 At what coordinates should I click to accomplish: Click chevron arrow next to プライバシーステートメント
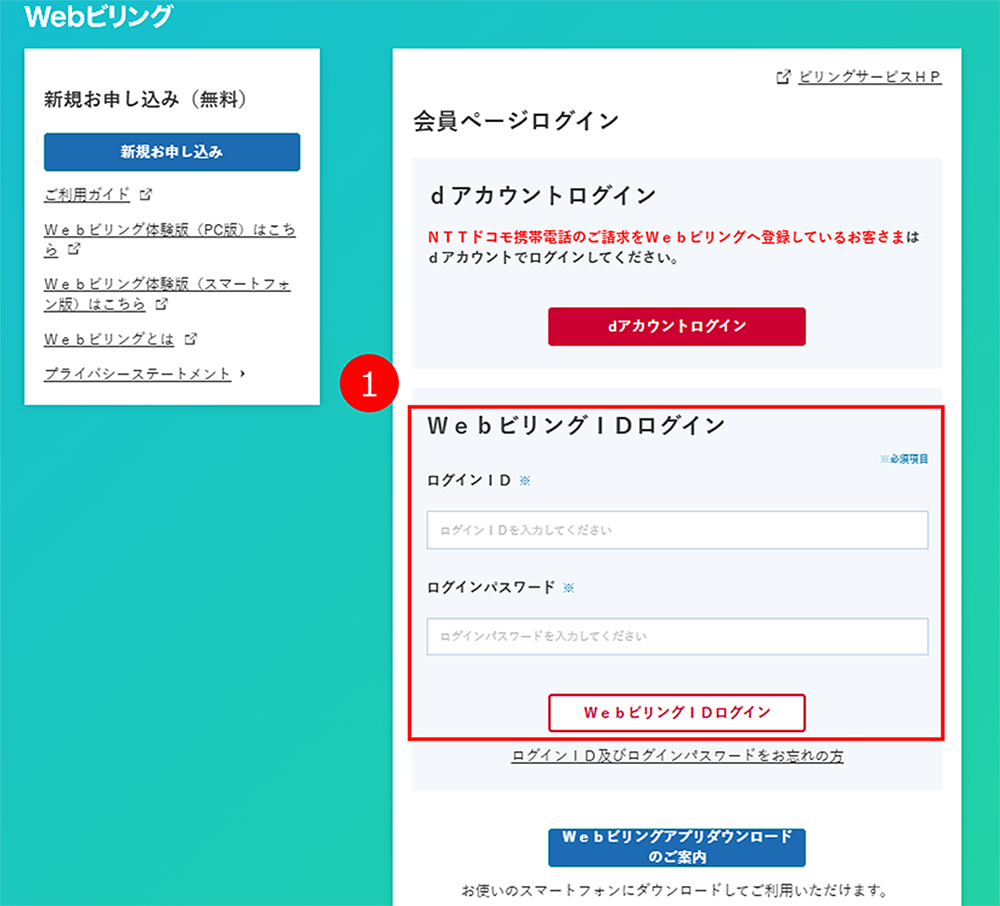(x=242, y=374)
